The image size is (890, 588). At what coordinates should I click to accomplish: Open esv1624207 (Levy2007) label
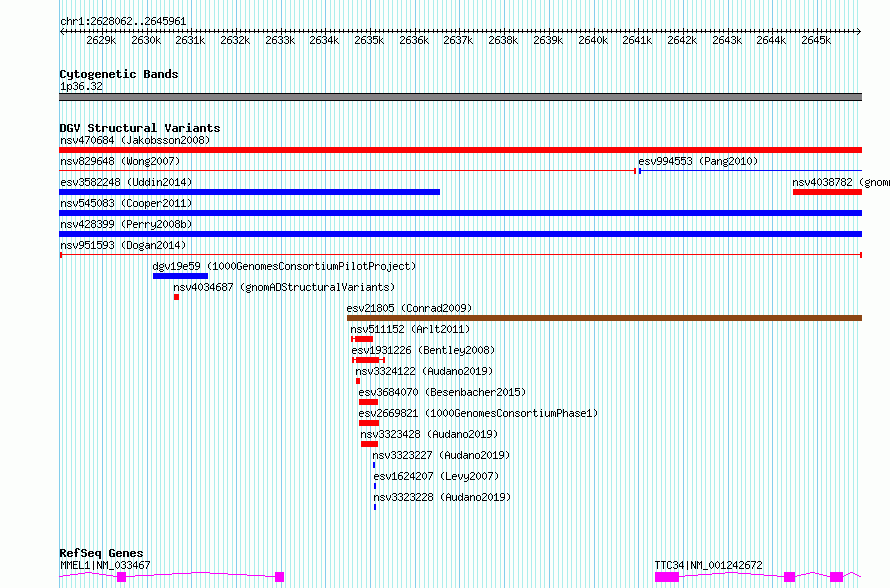pos(436,476)
